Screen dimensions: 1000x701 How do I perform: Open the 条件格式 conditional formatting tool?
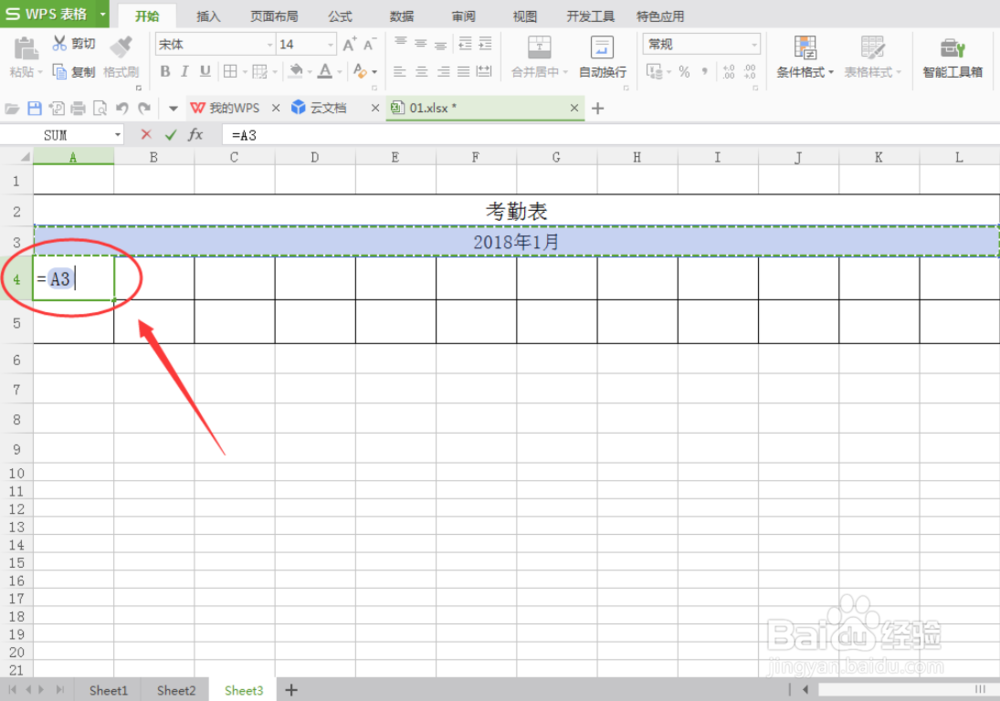(803, 56)
